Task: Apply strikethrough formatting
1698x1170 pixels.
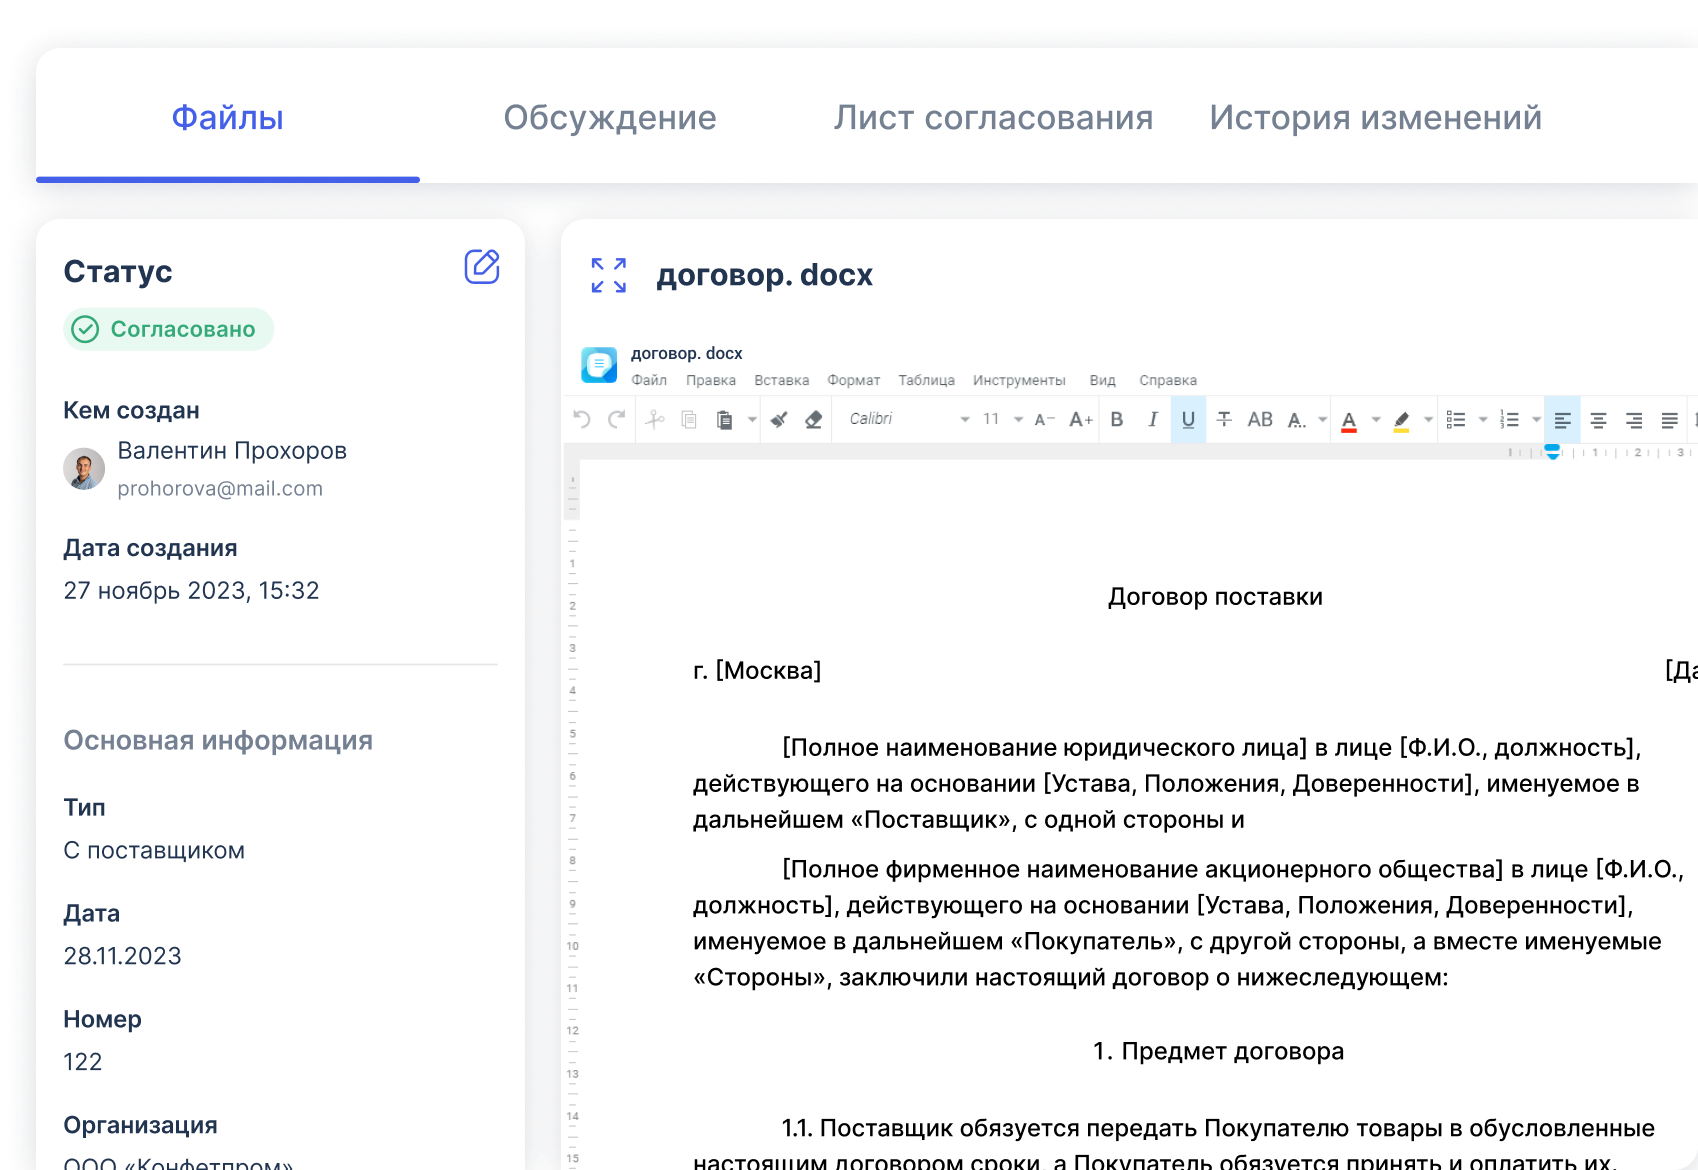Action: [1224, 420]
